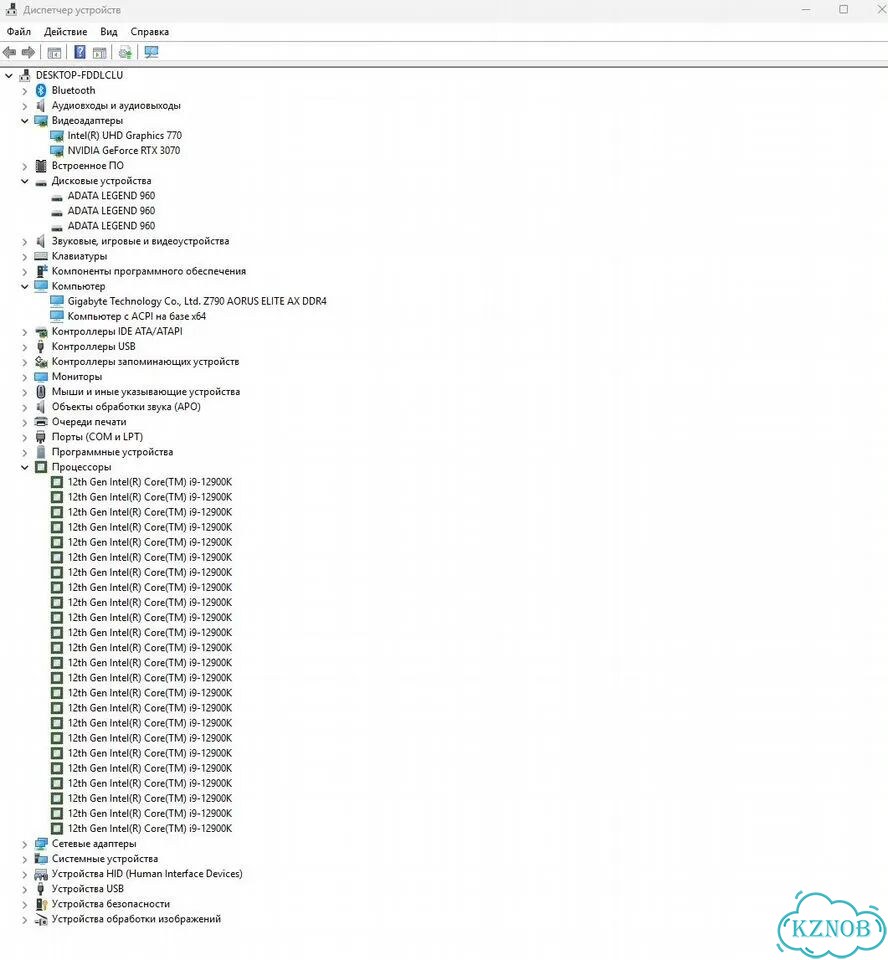The height and width of the screenshot is (960, 888).
Task: Select the first i9-12900K processor entry
Action: pos(150,482)
